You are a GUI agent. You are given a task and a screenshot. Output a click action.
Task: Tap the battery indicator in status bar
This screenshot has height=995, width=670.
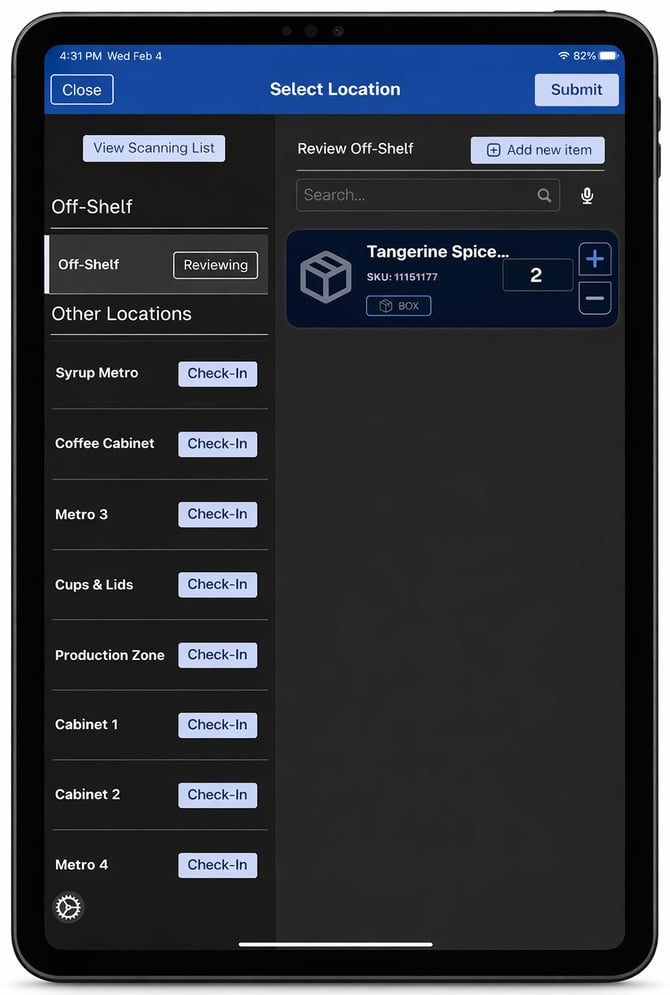point(608,56)
